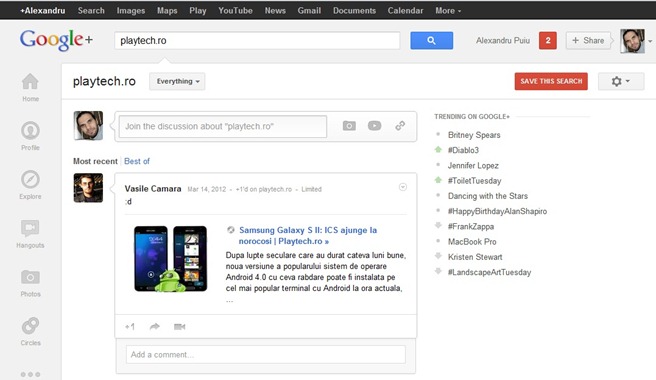This screenshot has width=656, height=380.
Task: Open the Jennifer Lopez trending topic
Action: [473, 165]
